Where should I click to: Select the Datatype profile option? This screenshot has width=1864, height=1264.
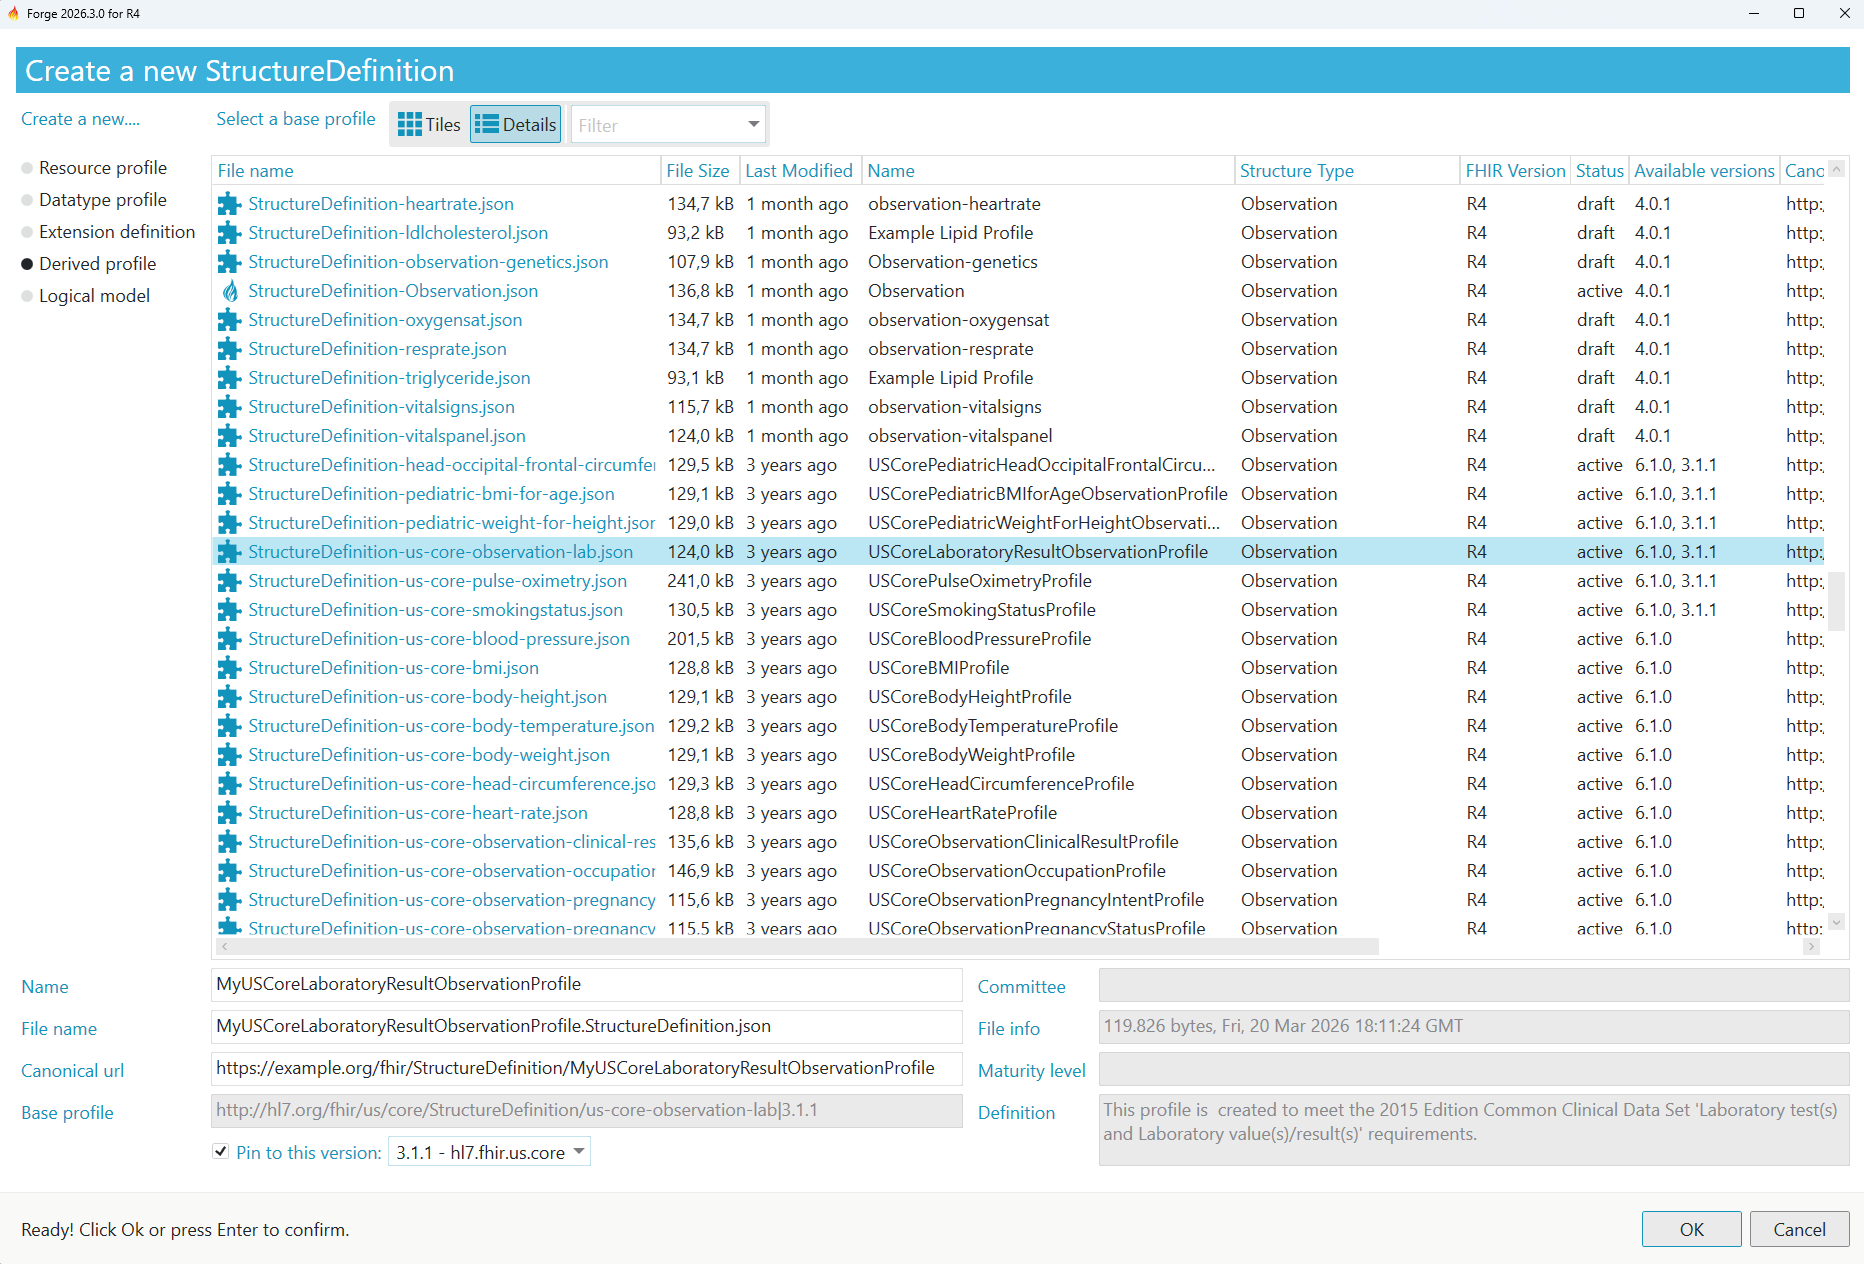point(94,200)
